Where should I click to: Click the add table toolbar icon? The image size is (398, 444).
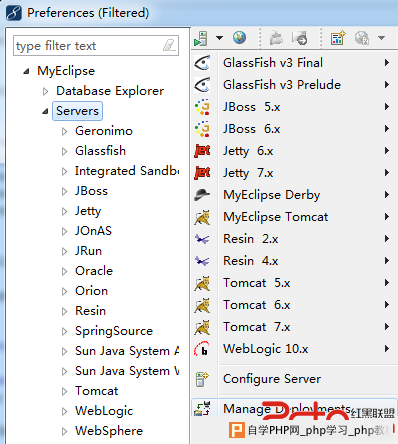(338, 38)
